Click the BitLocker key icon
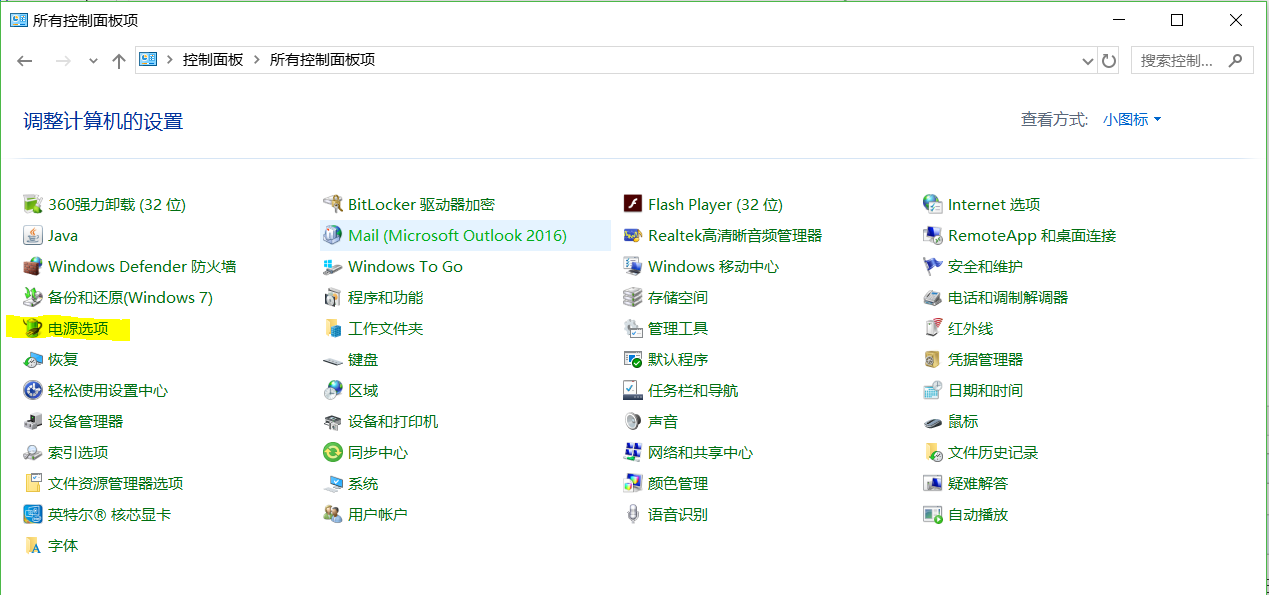Screen dimensions: 1269x595 point(333,204)
